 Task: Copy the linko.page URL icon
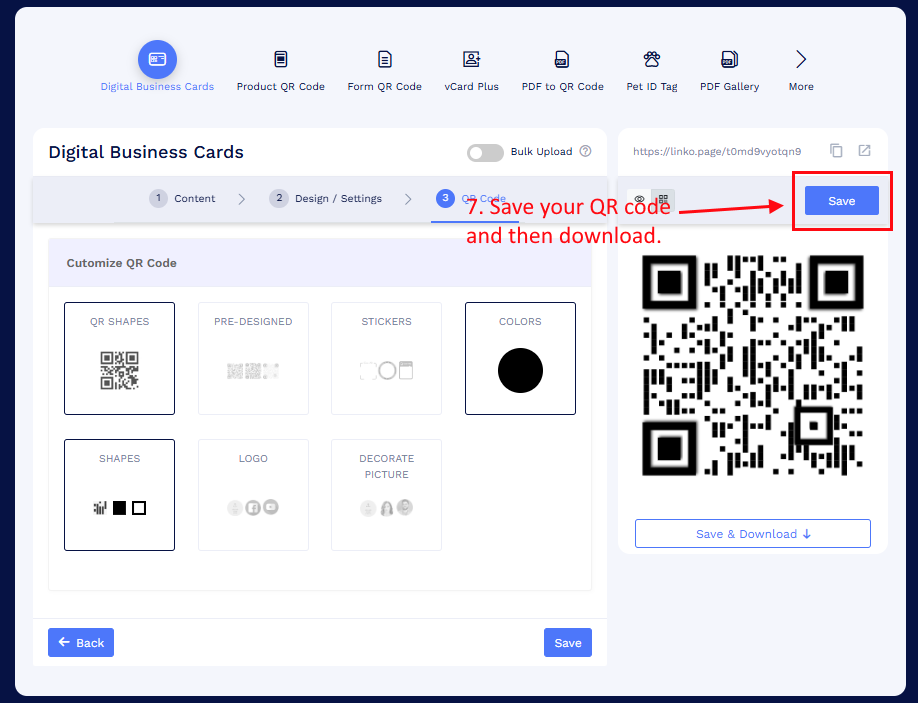[x=836, y=150]
